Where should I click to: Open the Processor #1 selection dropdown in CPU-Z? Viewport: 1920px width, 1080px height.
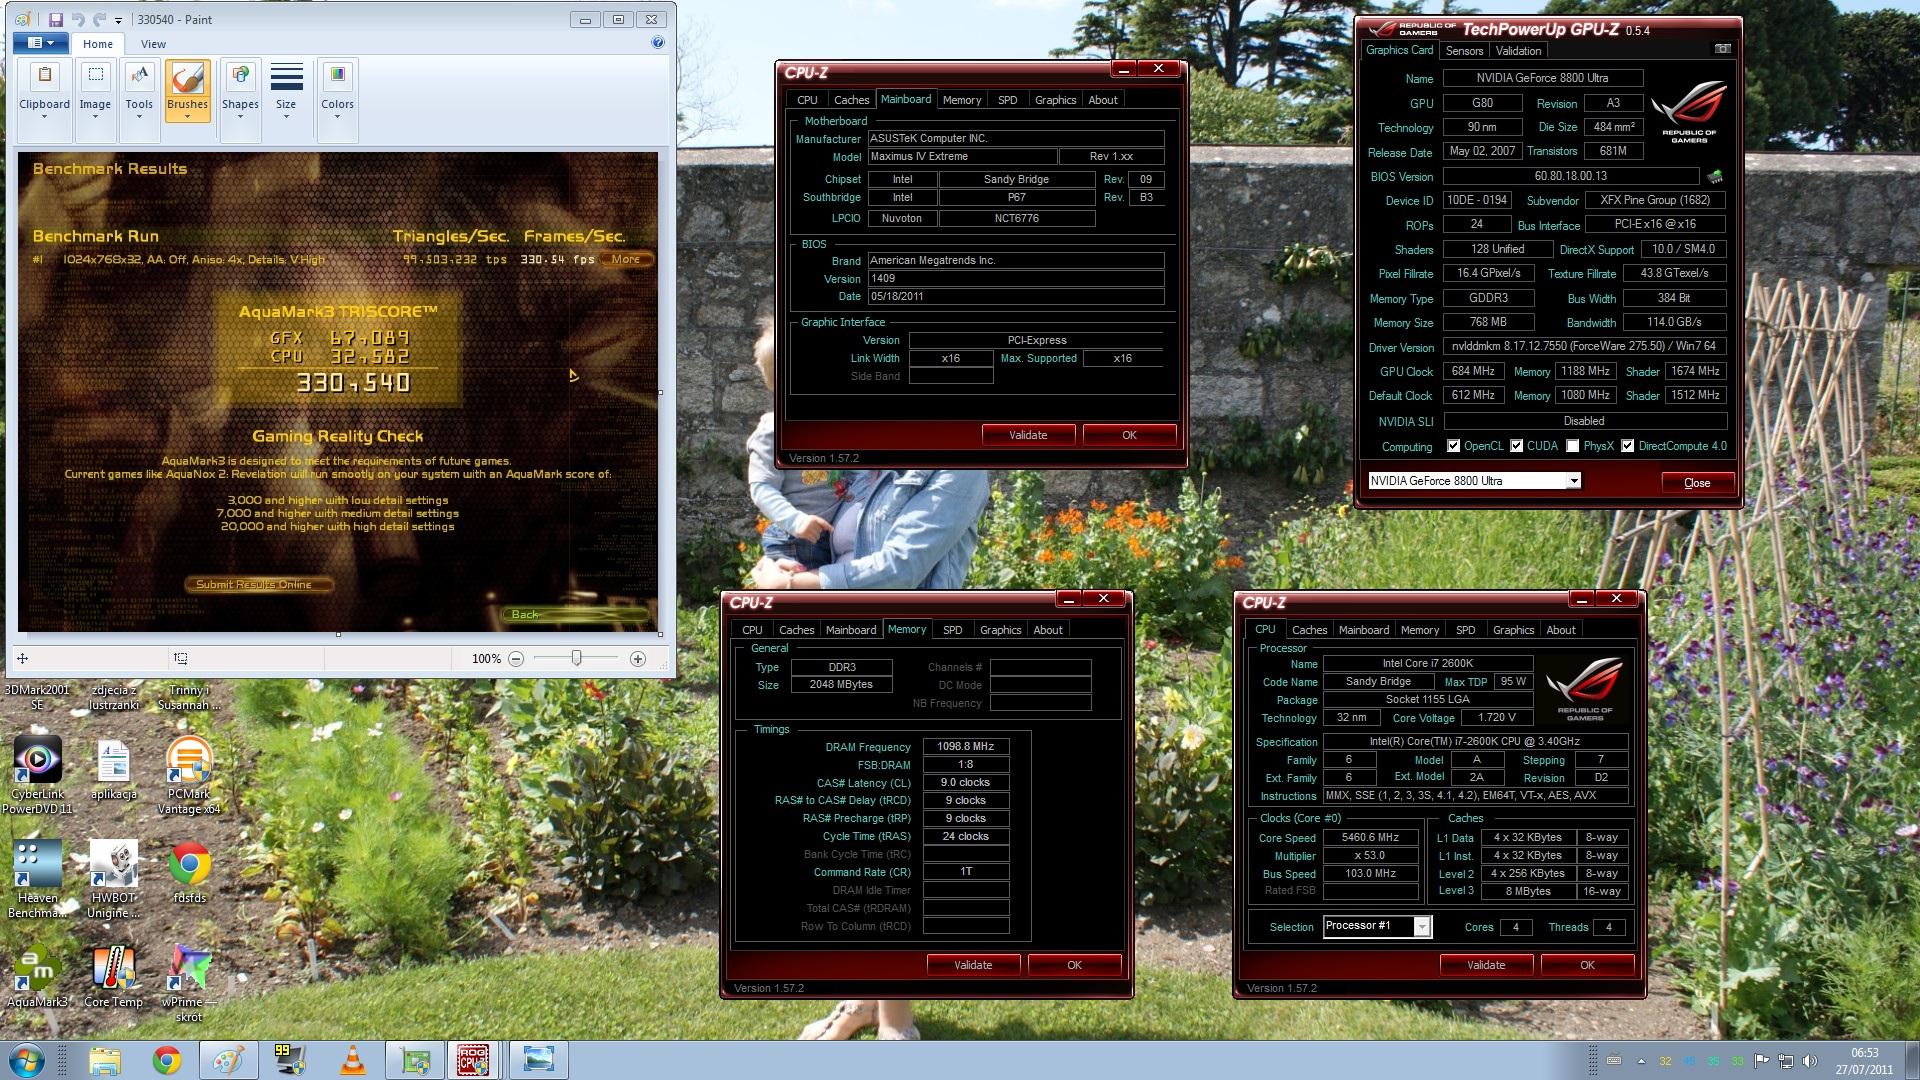coord(1421,927)
